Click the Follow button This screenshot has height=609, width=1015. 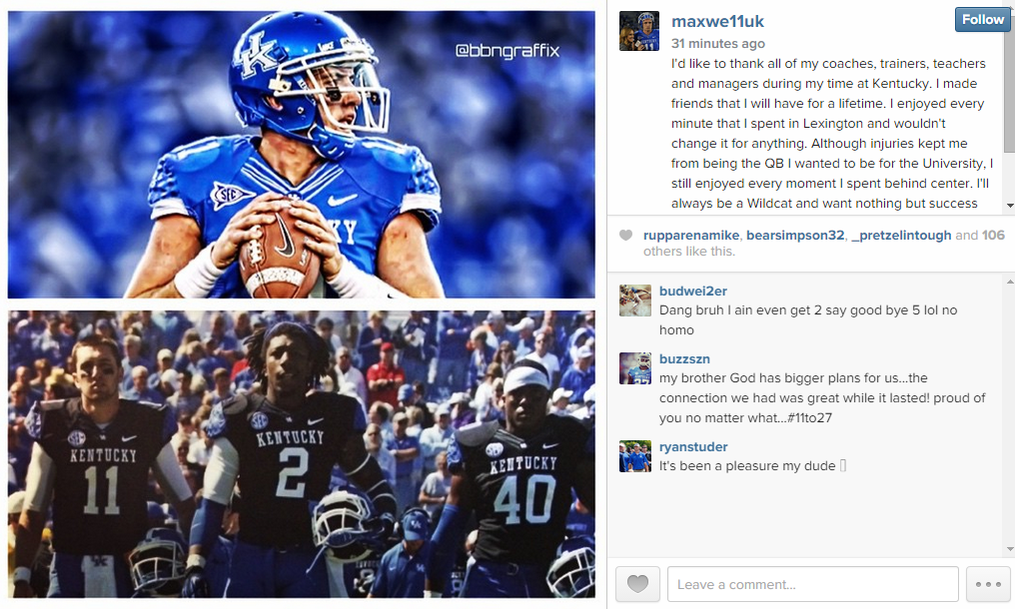pos(983,19)
